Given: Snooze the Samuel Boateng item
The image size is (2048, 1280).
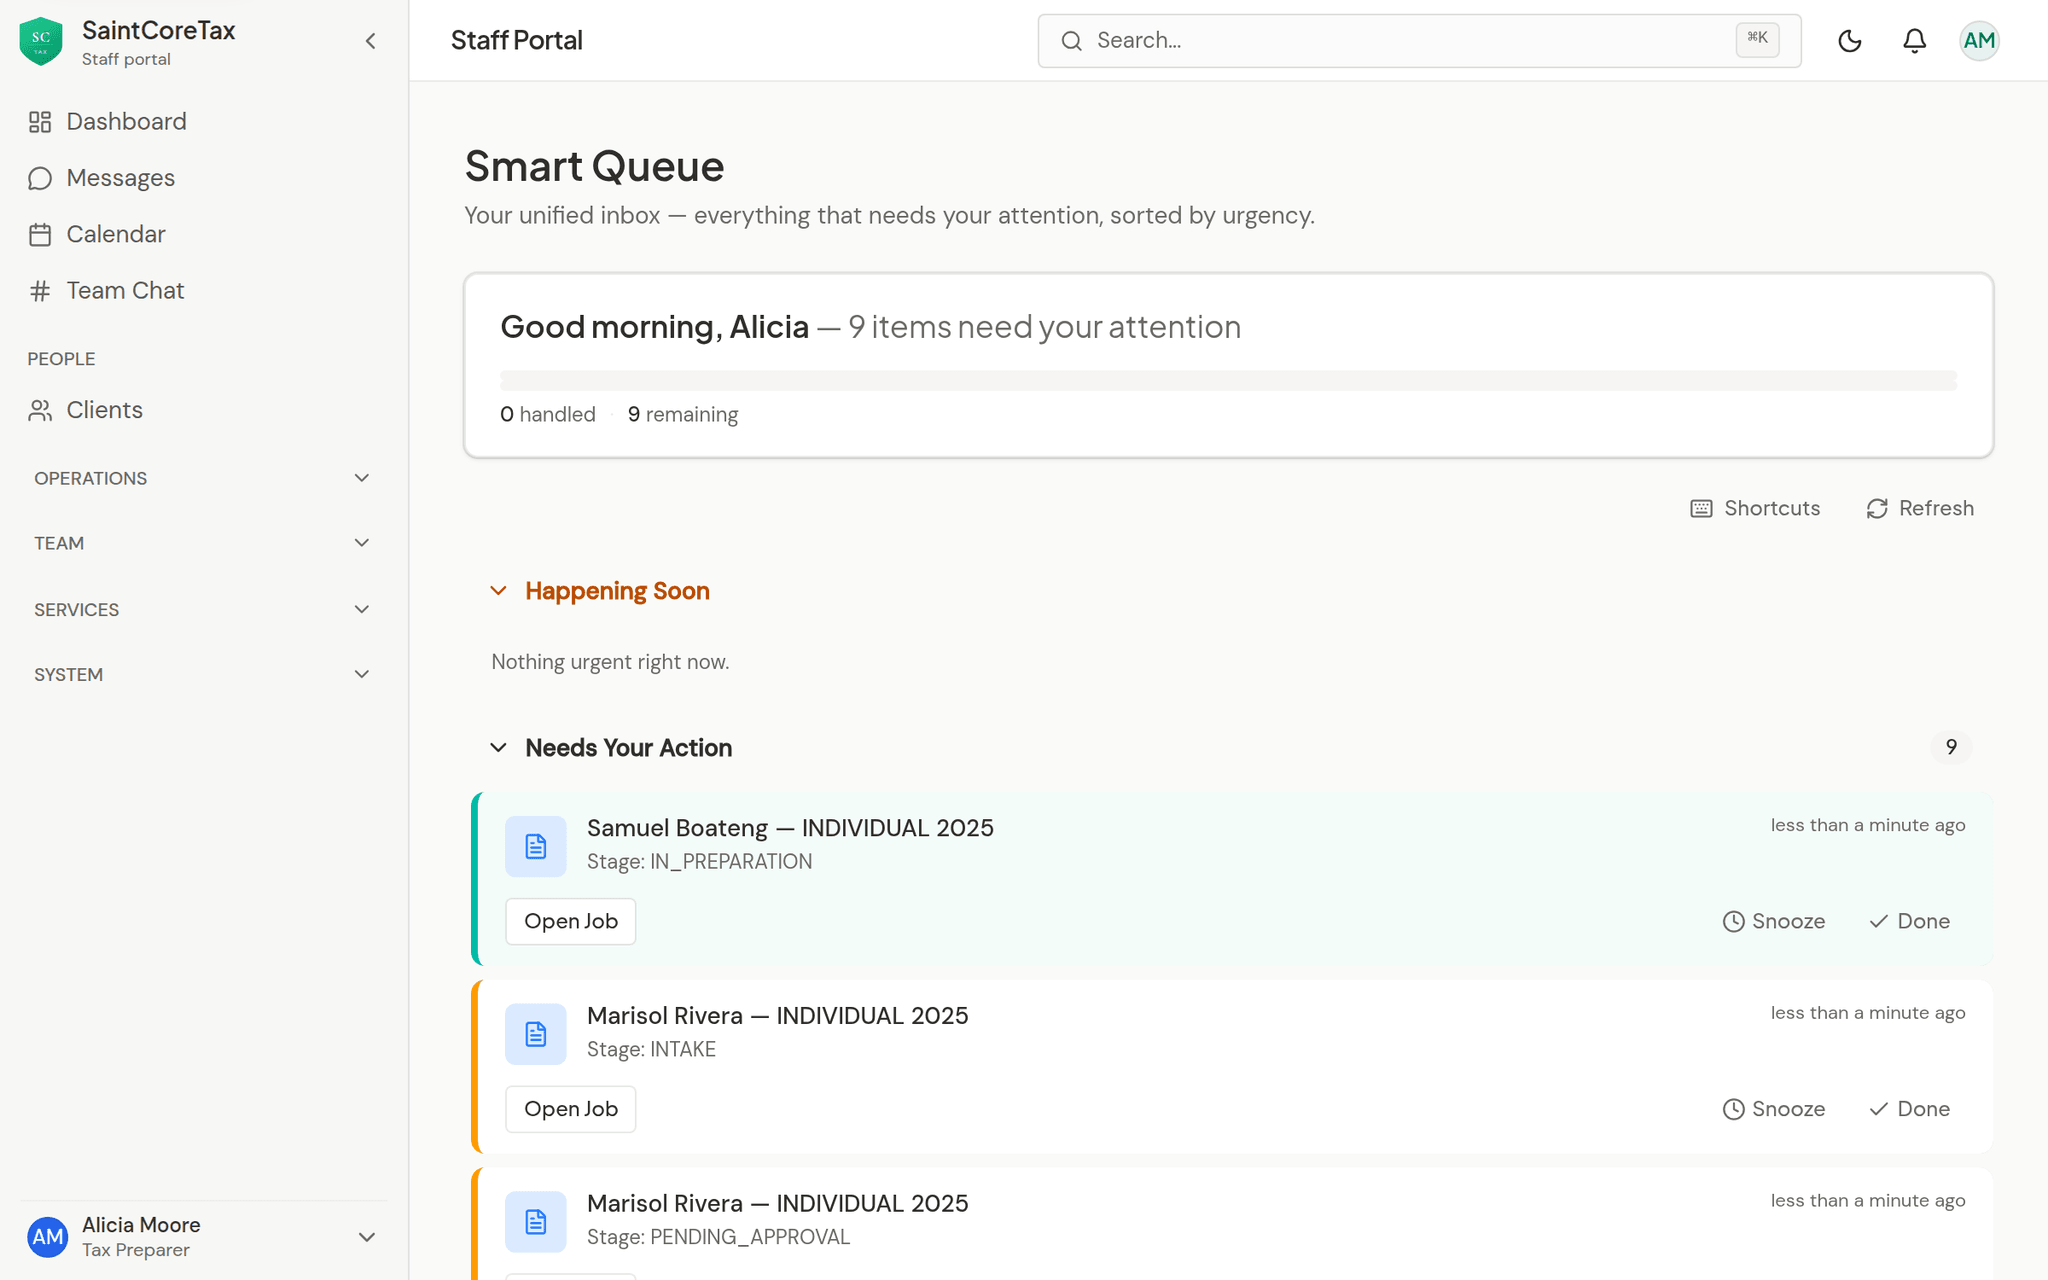Looking at the screenshot, I should pyautogui.click(x=1774, y=921).
